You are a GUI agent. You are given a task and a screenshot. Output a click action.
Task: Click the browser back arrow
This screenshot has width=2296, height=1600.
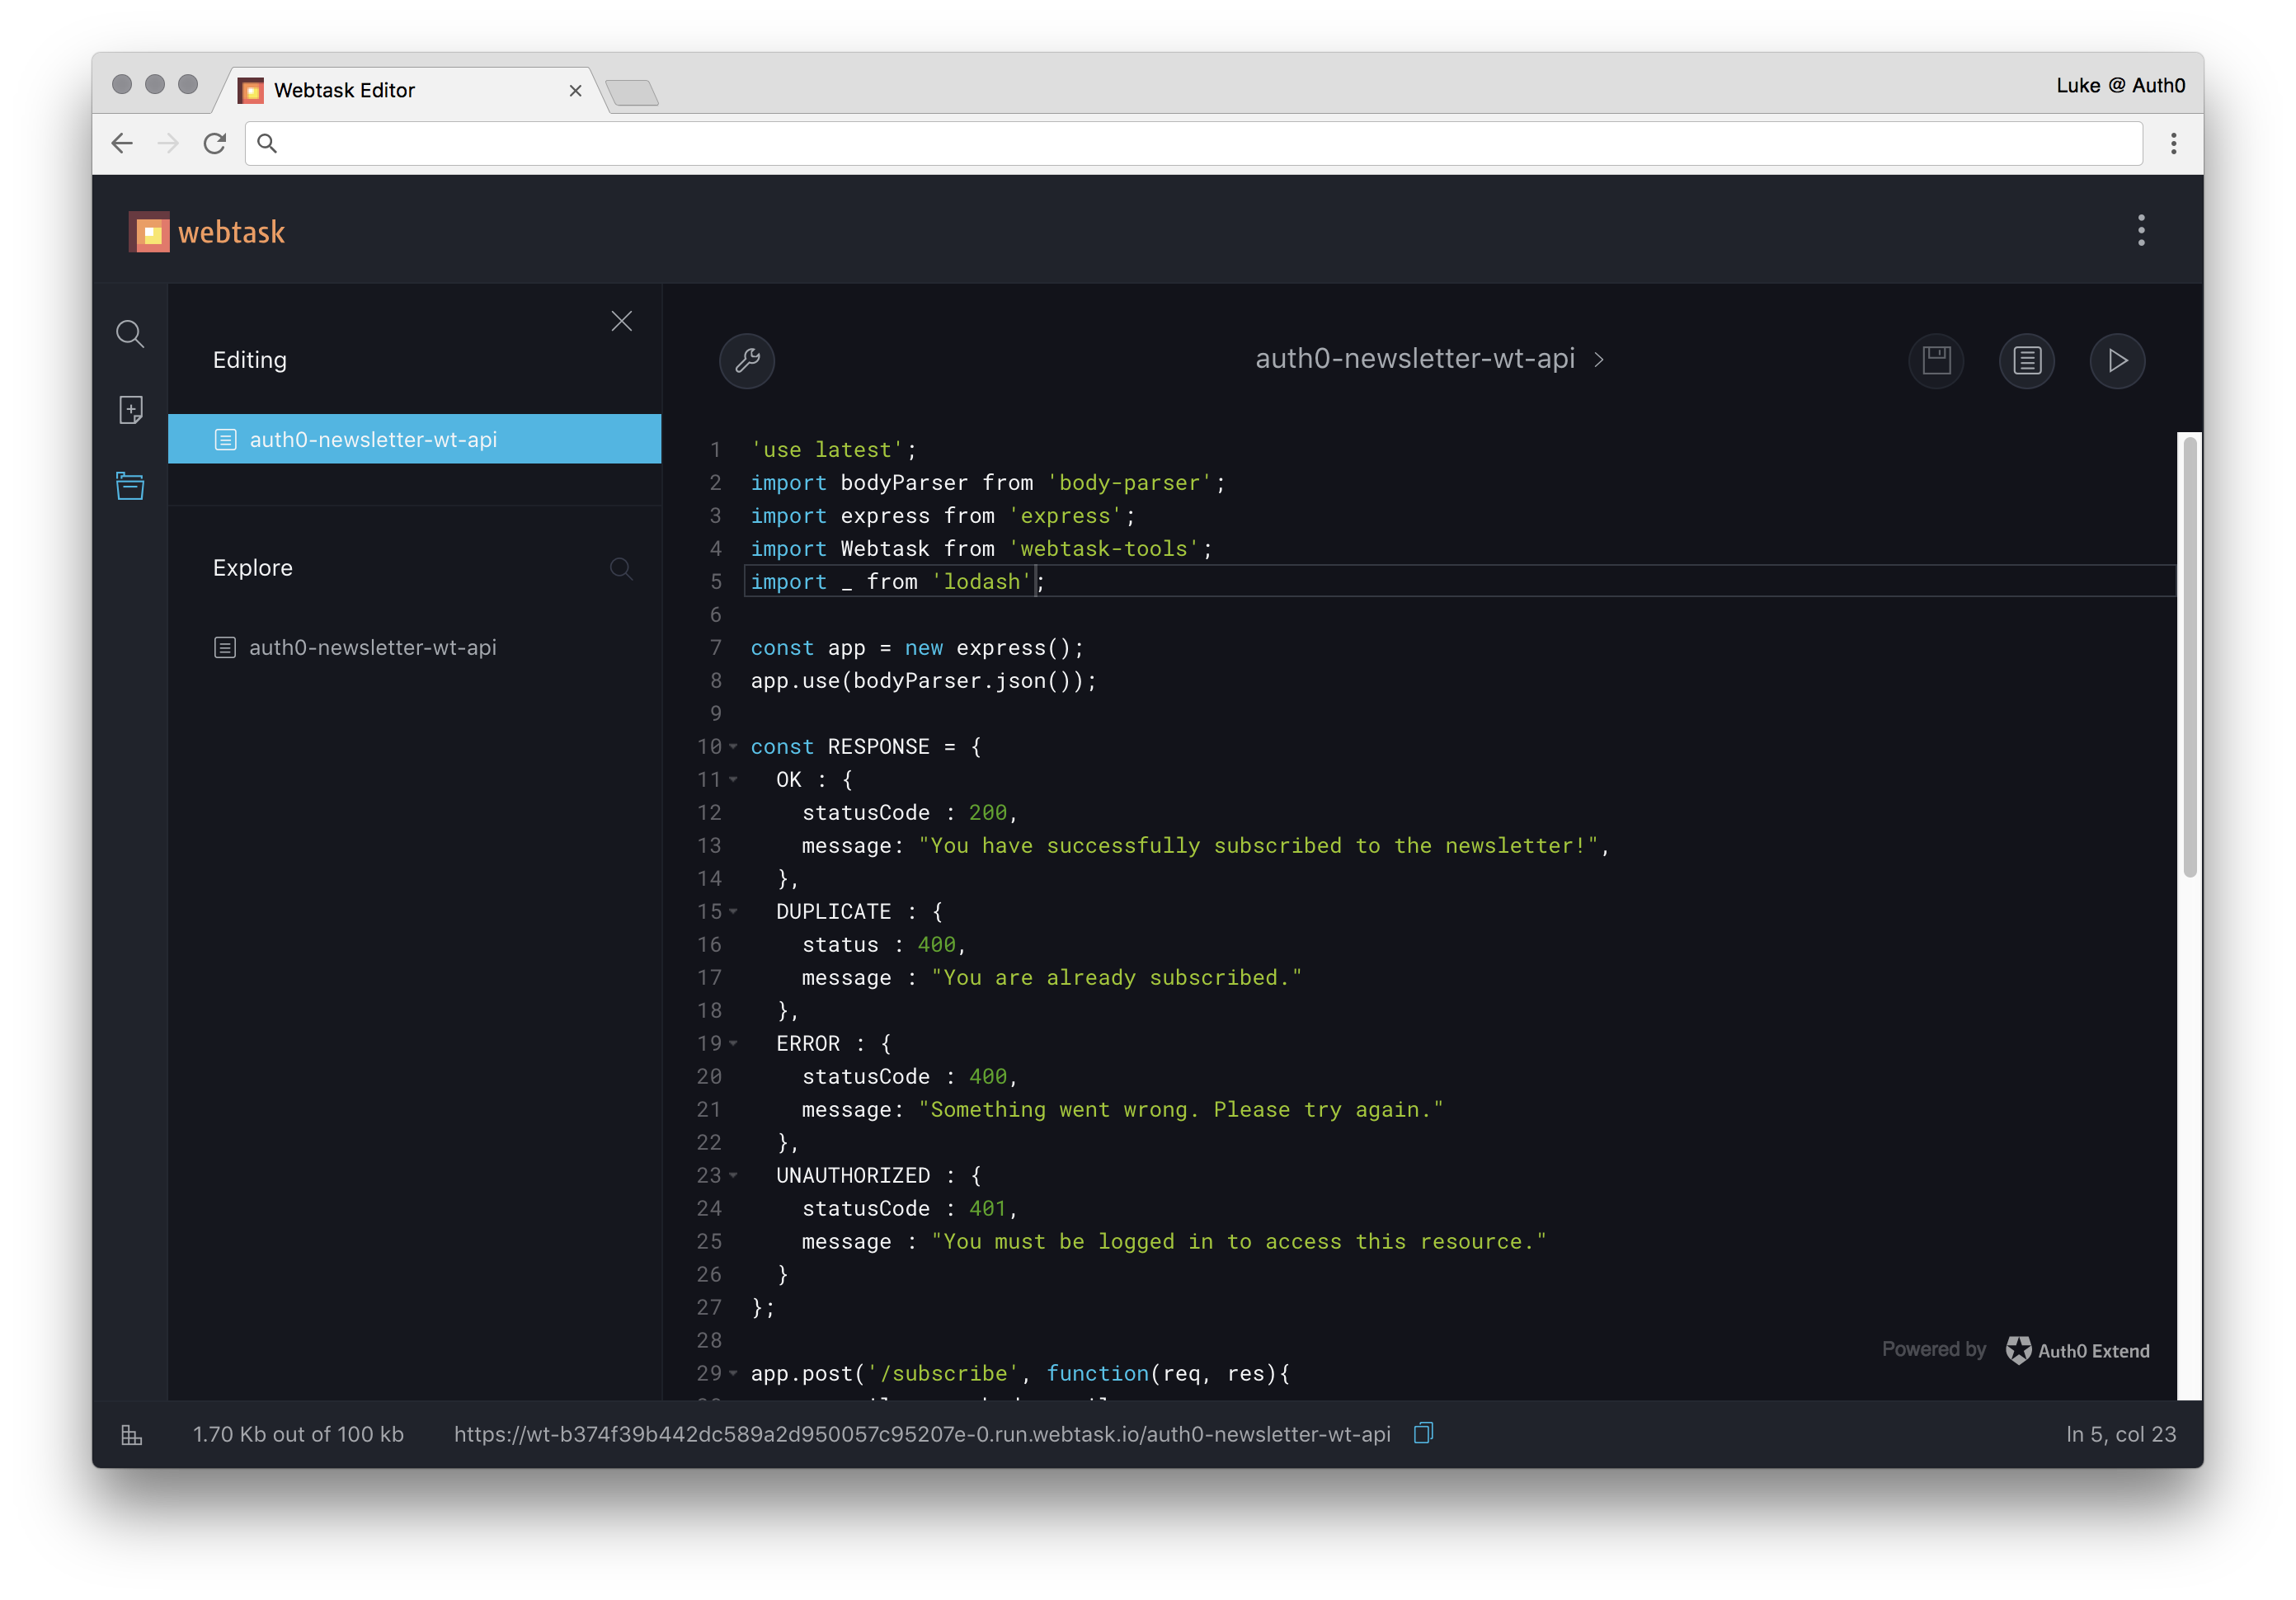coord(122,143)
